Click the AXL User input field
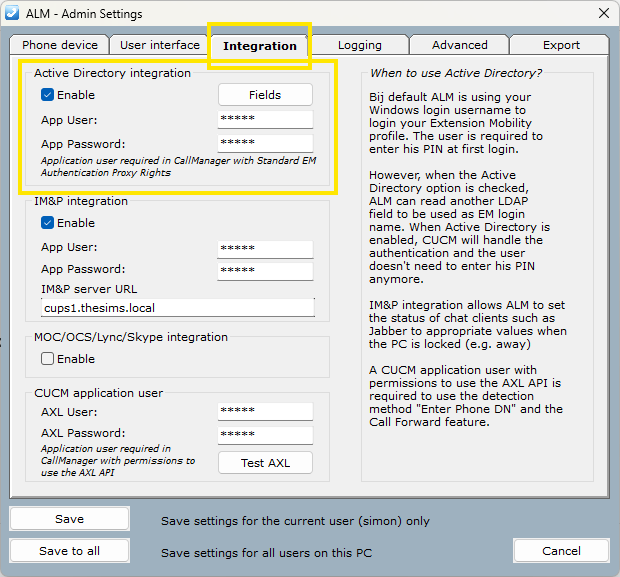Image resolution: width=620 pixels, height=577 pixels. (265, 410)
